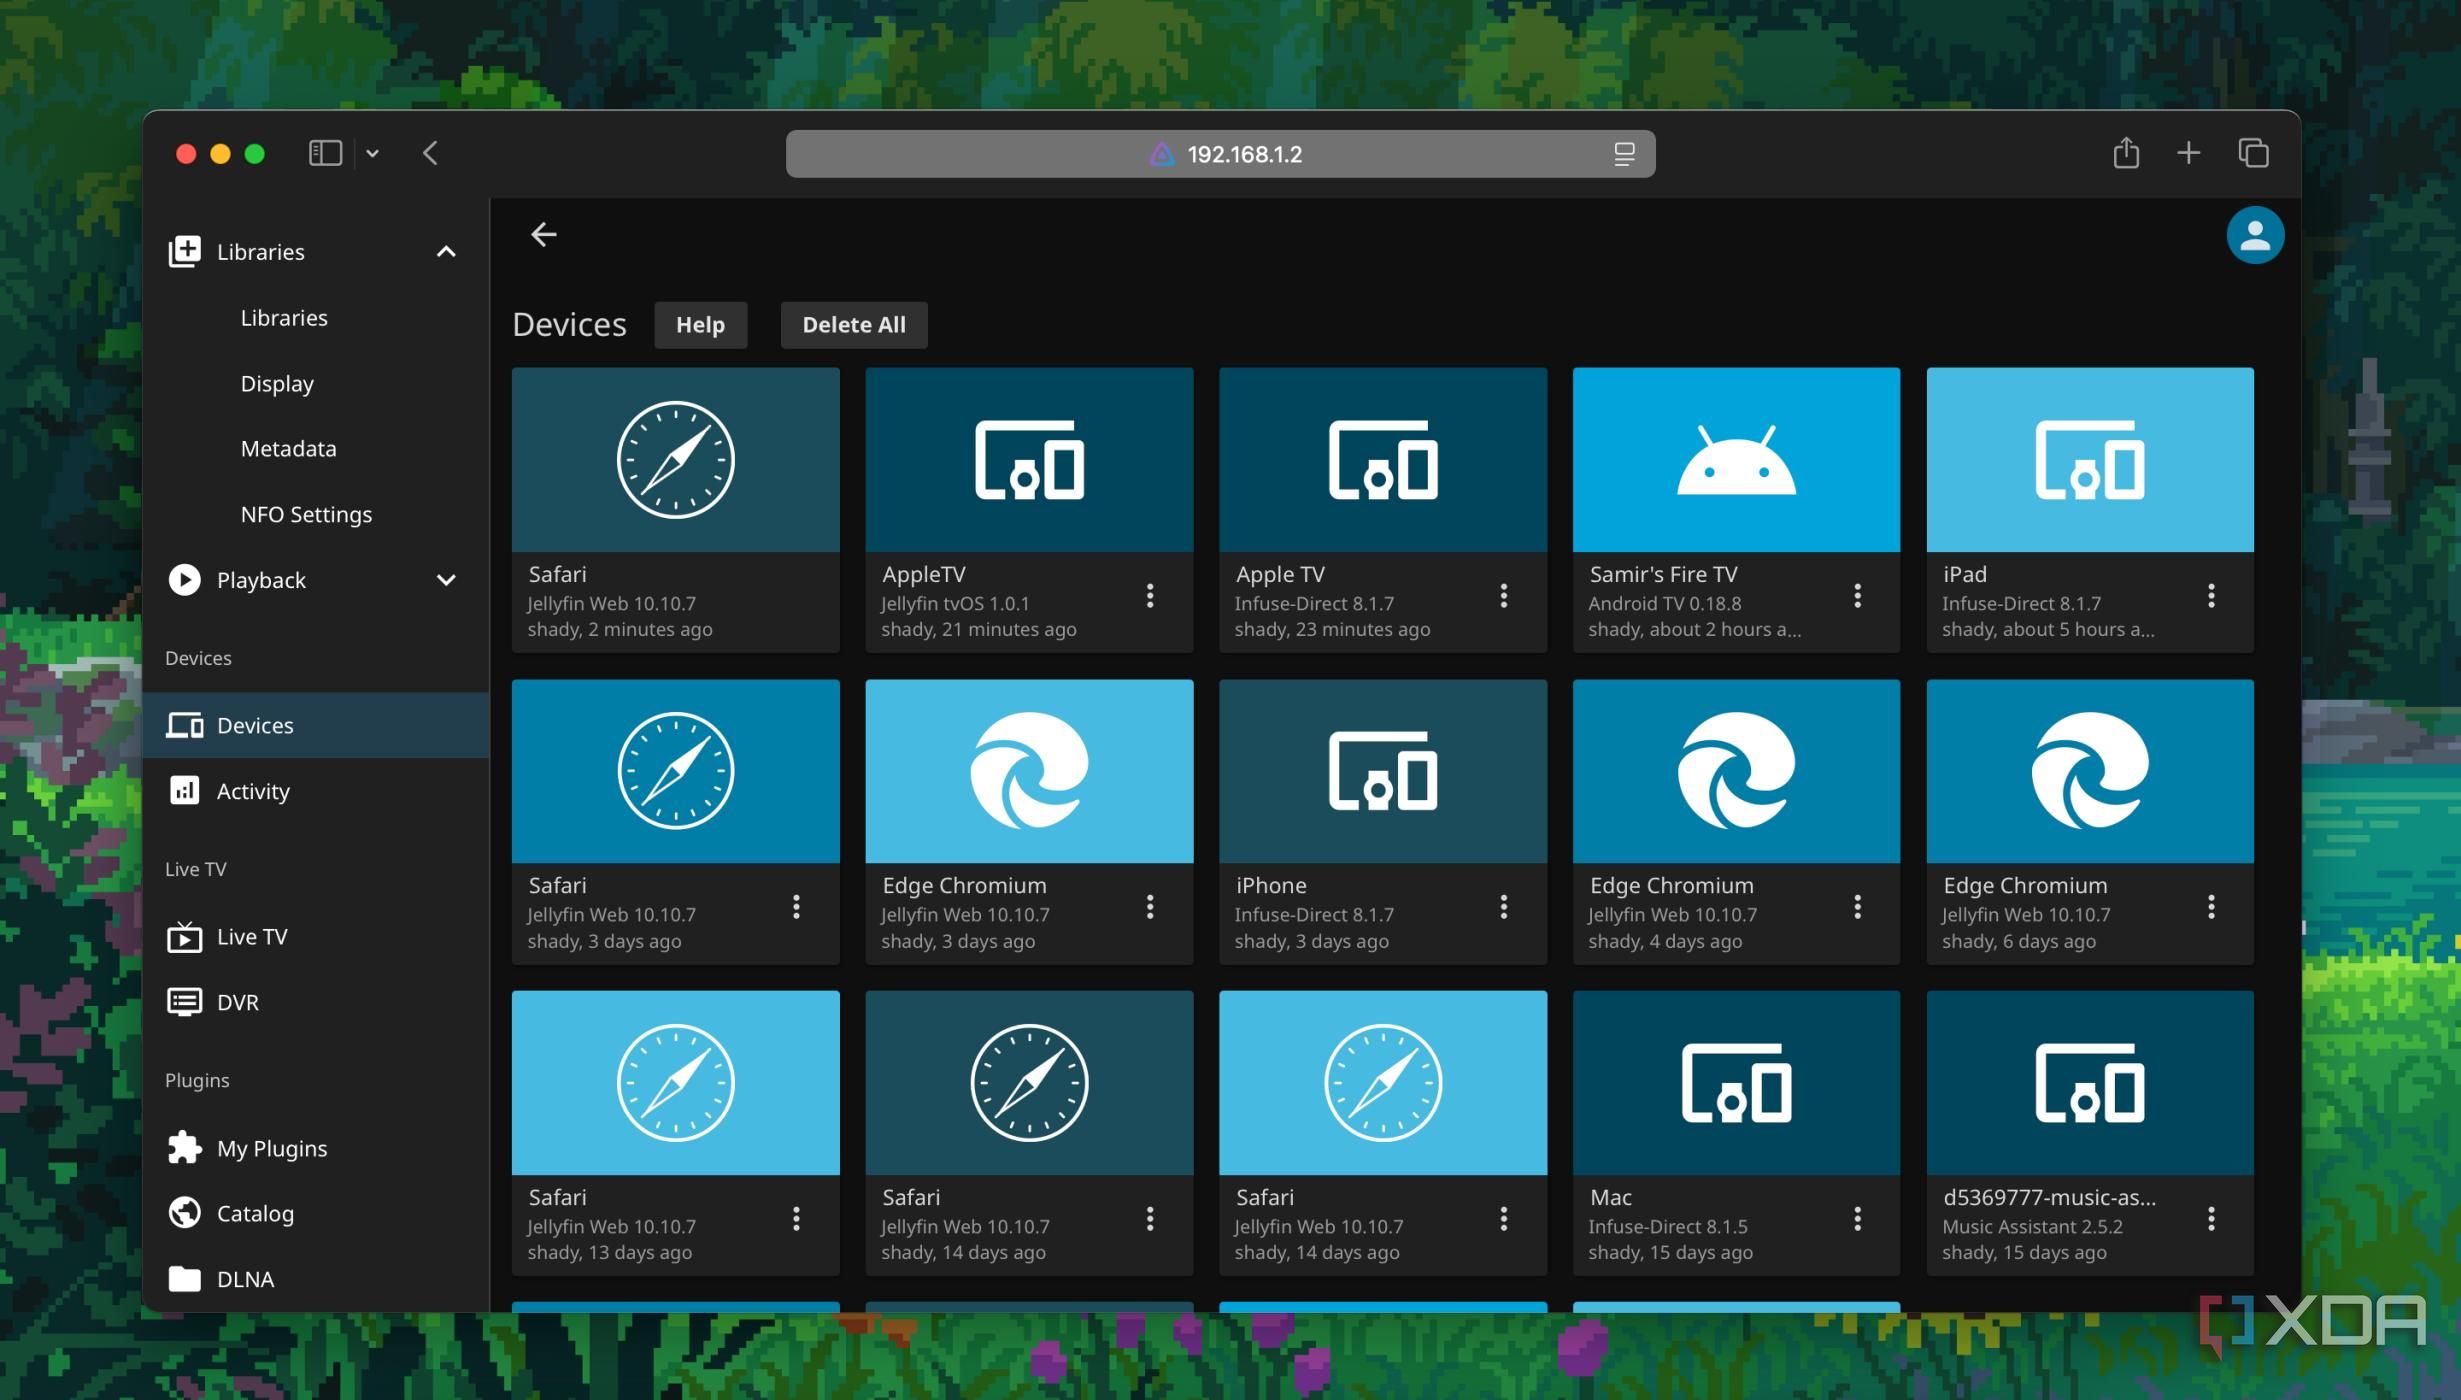Click the iPad device thumbnail
The width and height of the screenshot is (2461, 1400).
(2090, 460)
